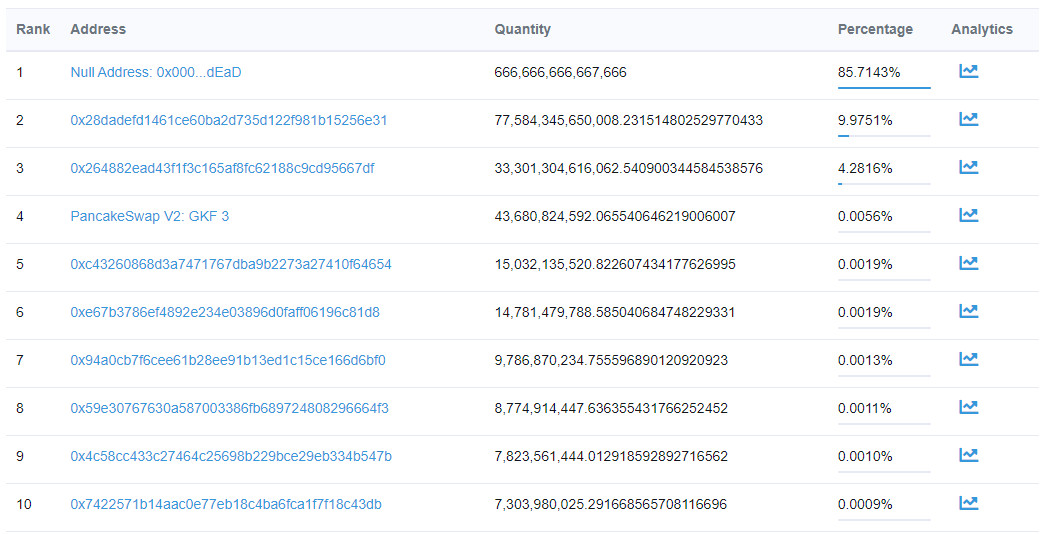View analytics icon for rank 9 holder
The height and width of the screenshot is (534, 1047).
[x=968, y=455]
